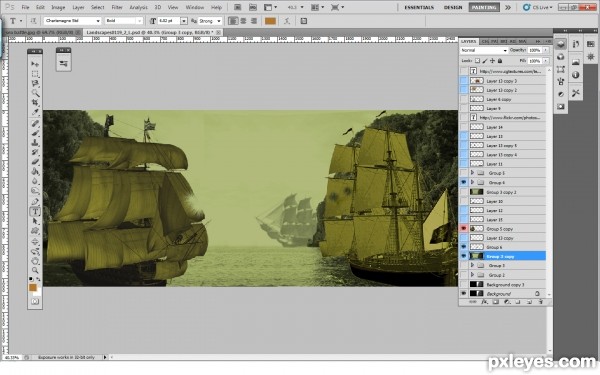
Task: Click the Quick Mask mode icon
Action: pos(35,302)
